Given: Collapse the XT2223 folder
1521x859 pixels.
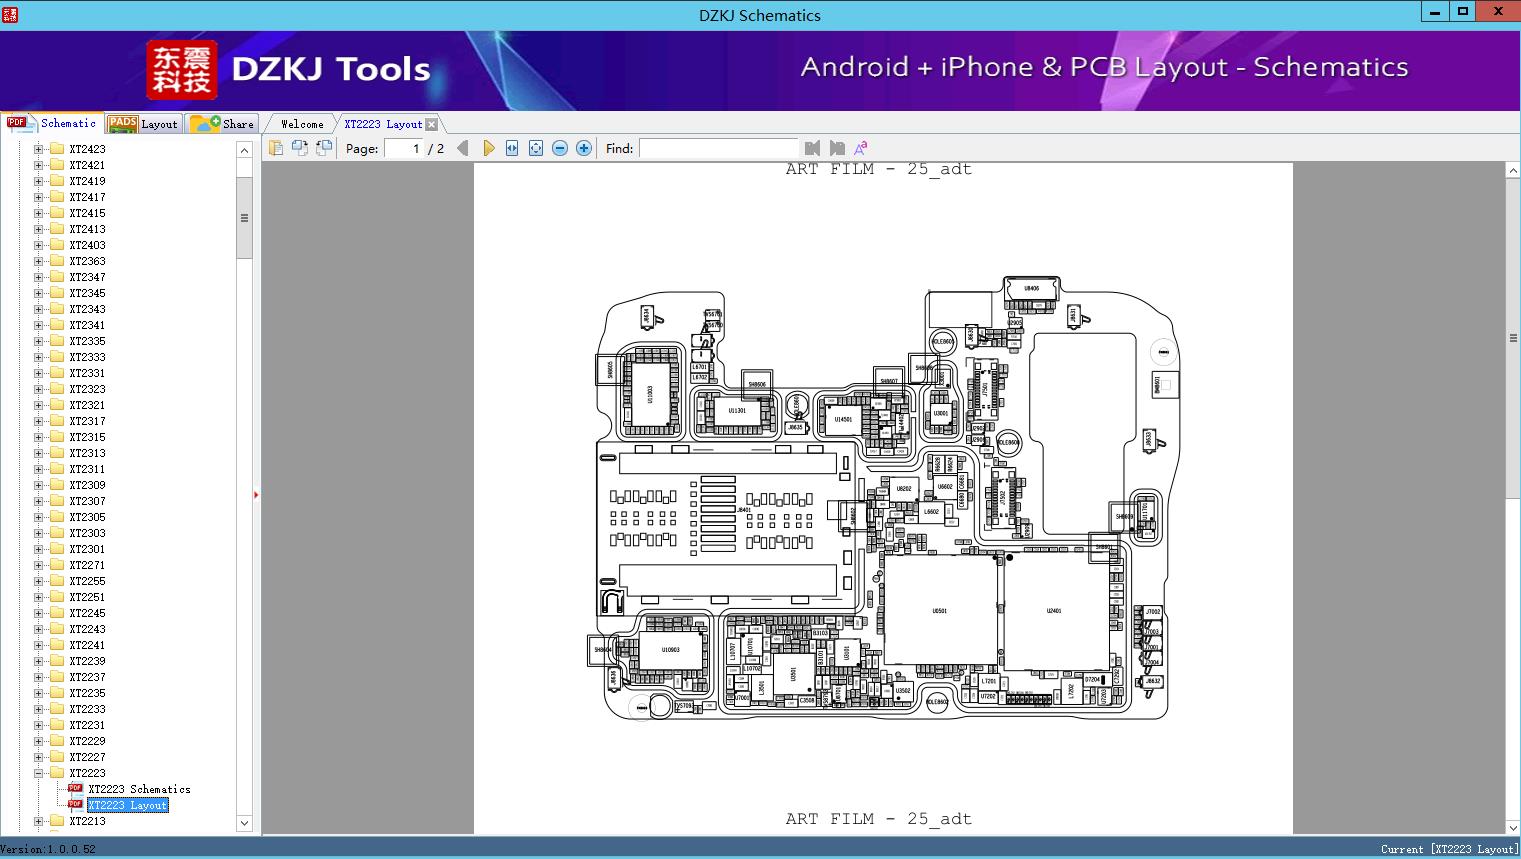Looking at the screenshot, I should click(39, 773).
